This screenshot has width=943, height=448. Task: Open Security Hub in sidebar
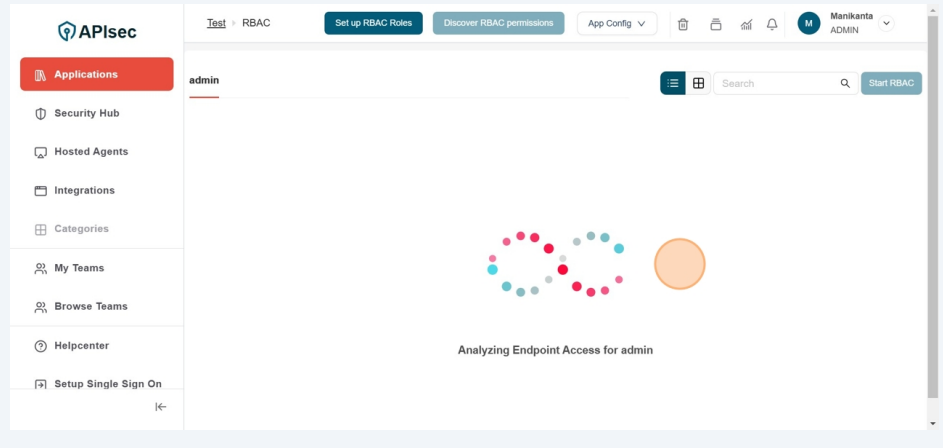pos(86,113)
